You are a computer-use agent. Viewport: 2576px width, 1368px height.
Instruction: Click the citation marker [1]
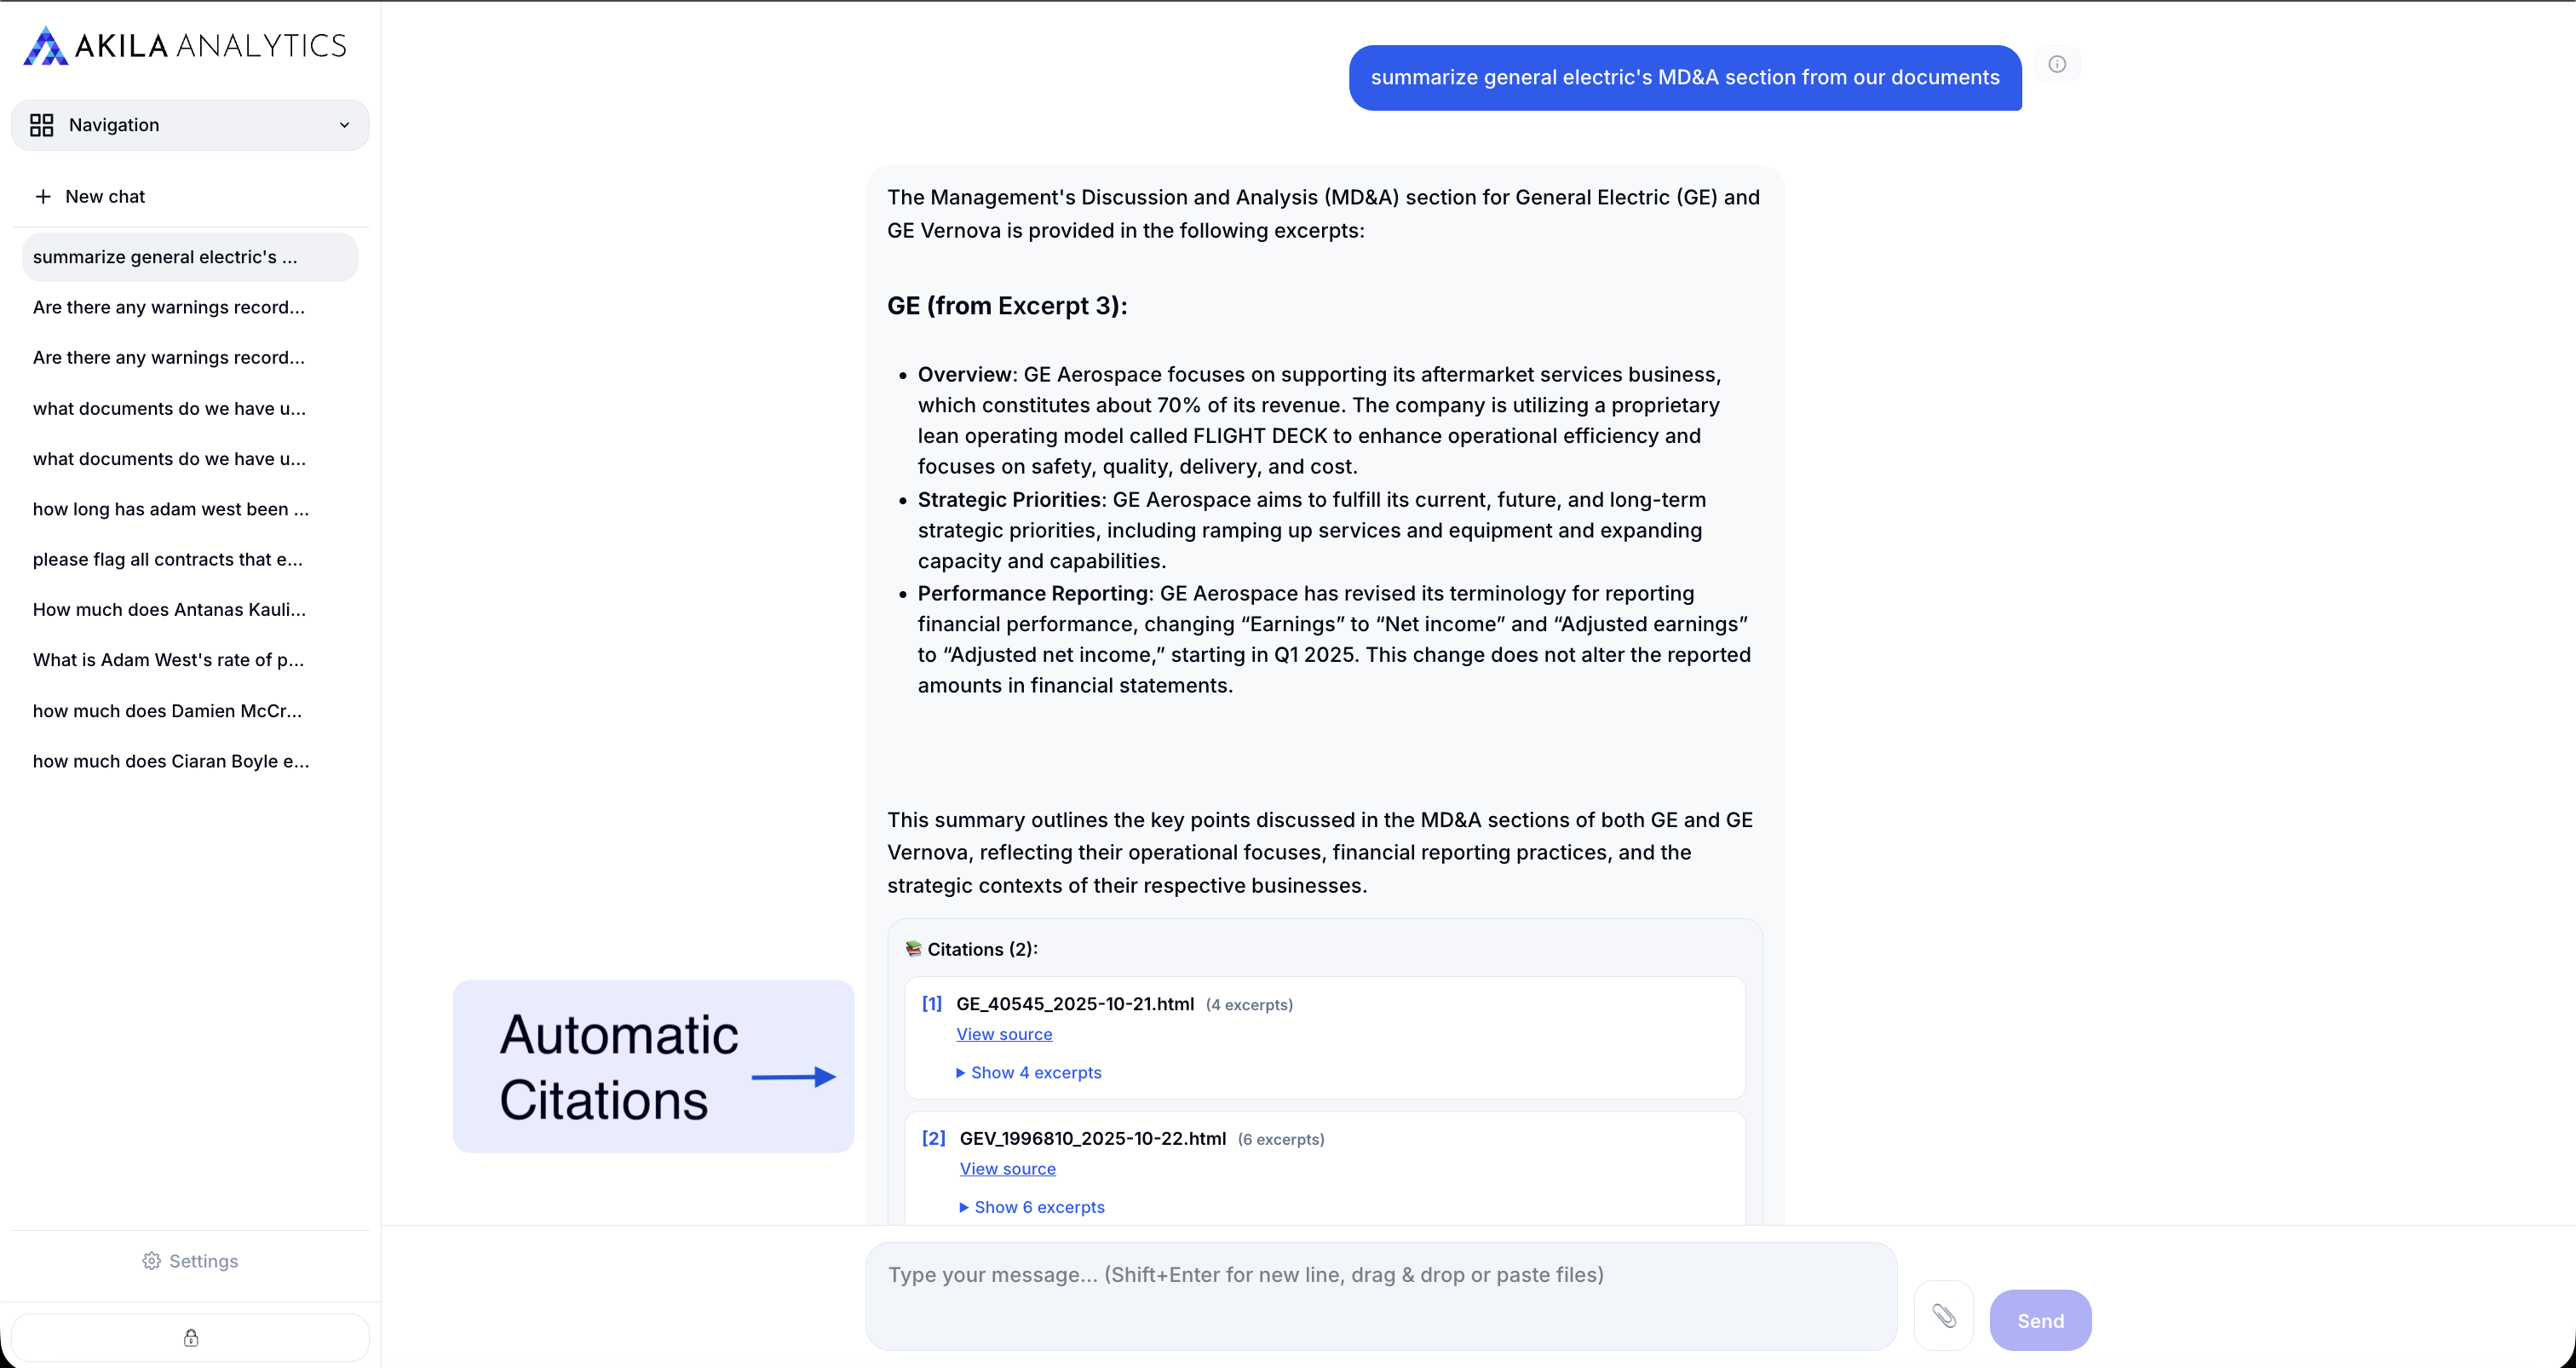click(x=932, y=1004)
